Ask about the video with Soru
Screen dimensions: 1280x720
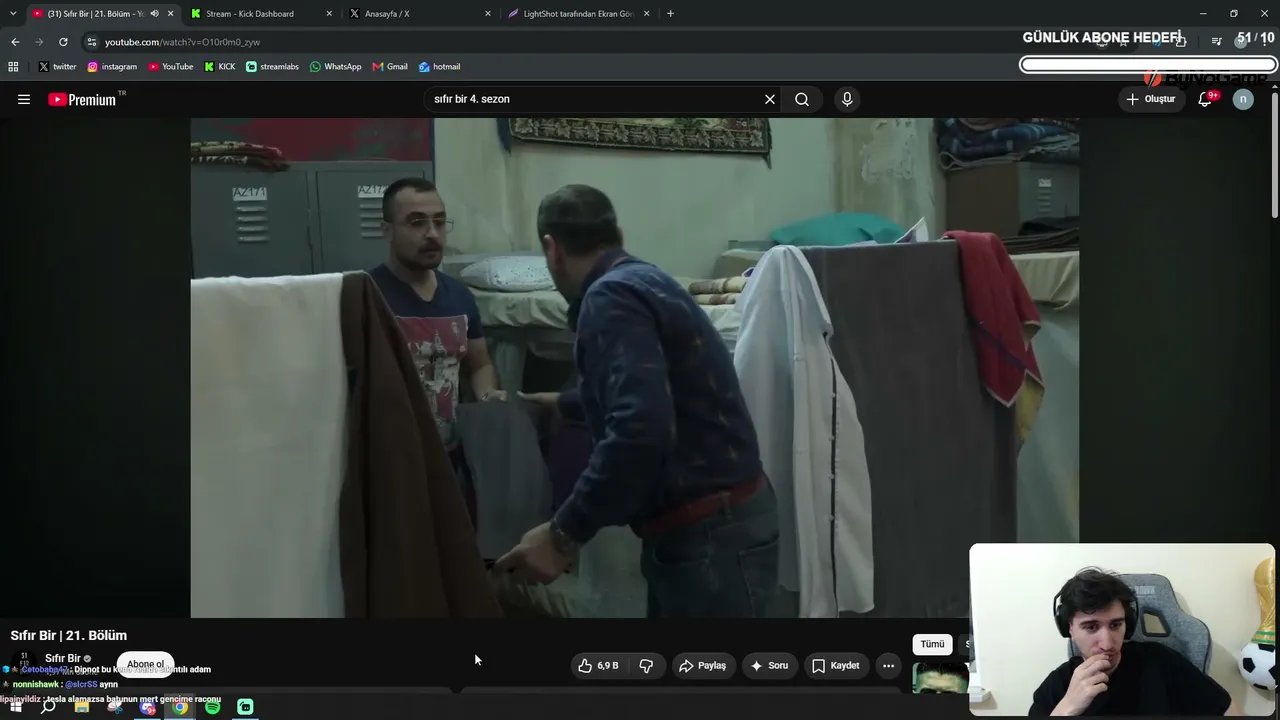pyautogui.click(x=770, y=665)
